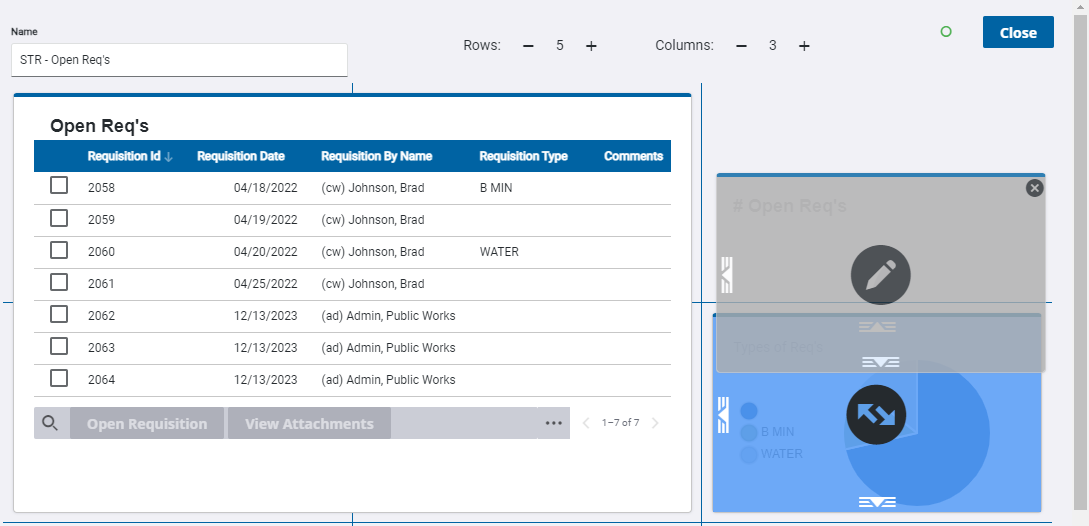Click left resize handle on Types of Req's widget
Screen dimensions: 1089x526
click(723, 415)
